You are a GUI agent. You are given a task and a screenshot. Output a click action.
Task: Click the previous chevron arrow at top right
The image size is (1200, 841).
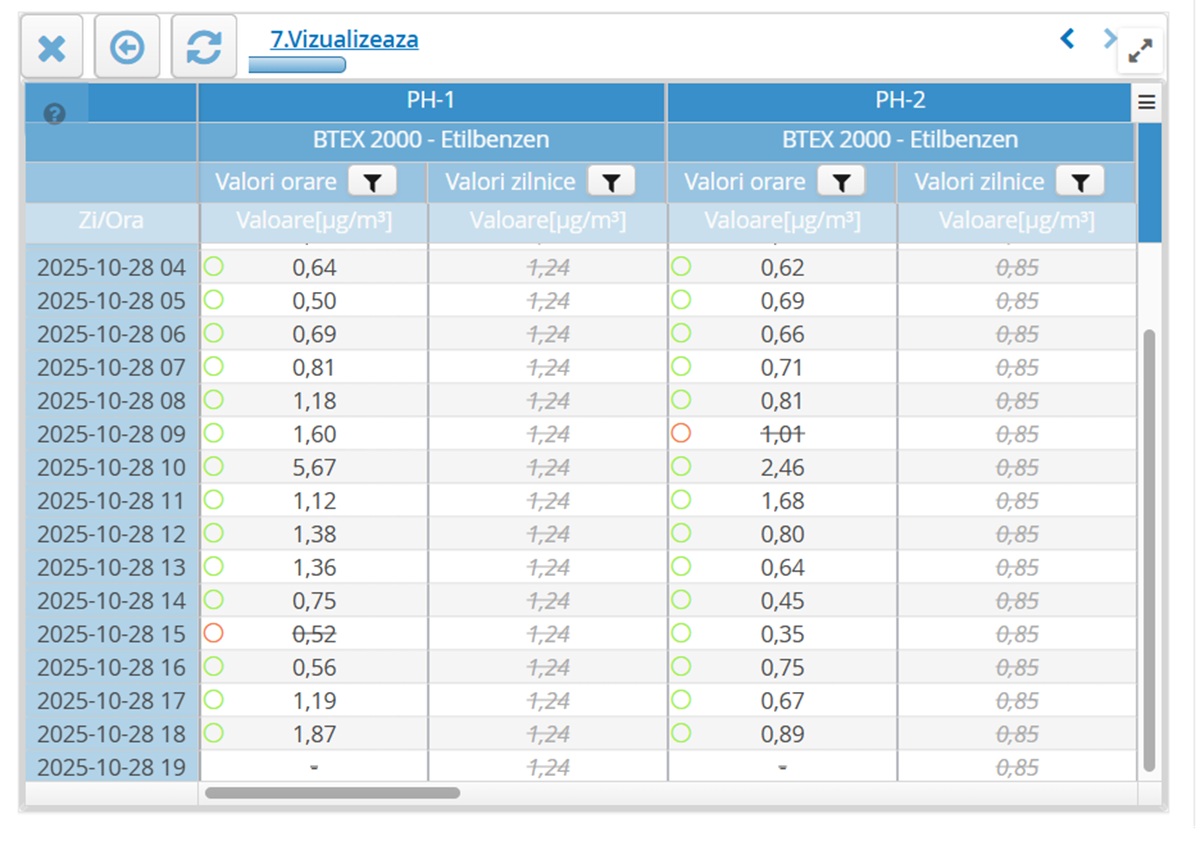1067,39
